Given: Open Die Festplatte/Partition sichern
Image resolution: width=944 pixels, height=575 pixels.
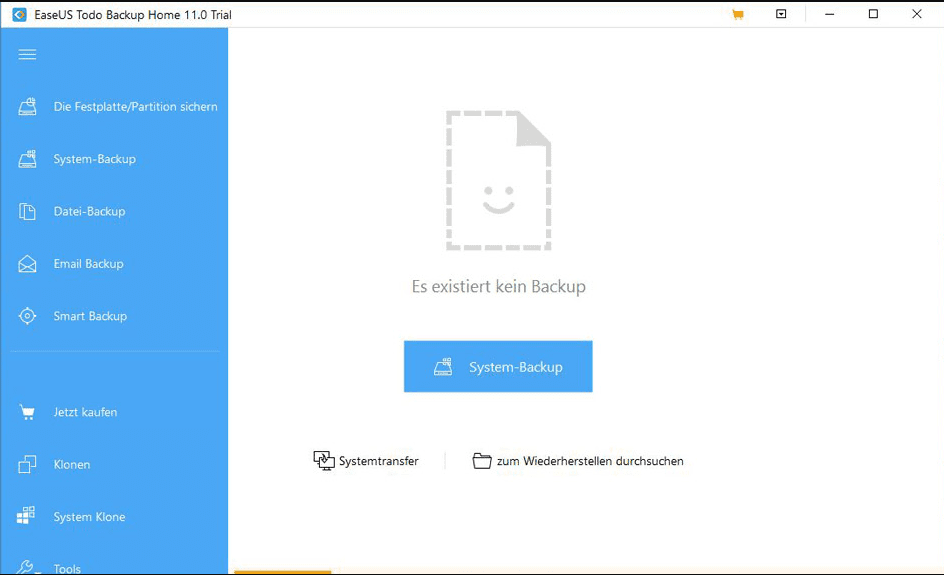Looking at the screenshot, I should click(135, 107).
